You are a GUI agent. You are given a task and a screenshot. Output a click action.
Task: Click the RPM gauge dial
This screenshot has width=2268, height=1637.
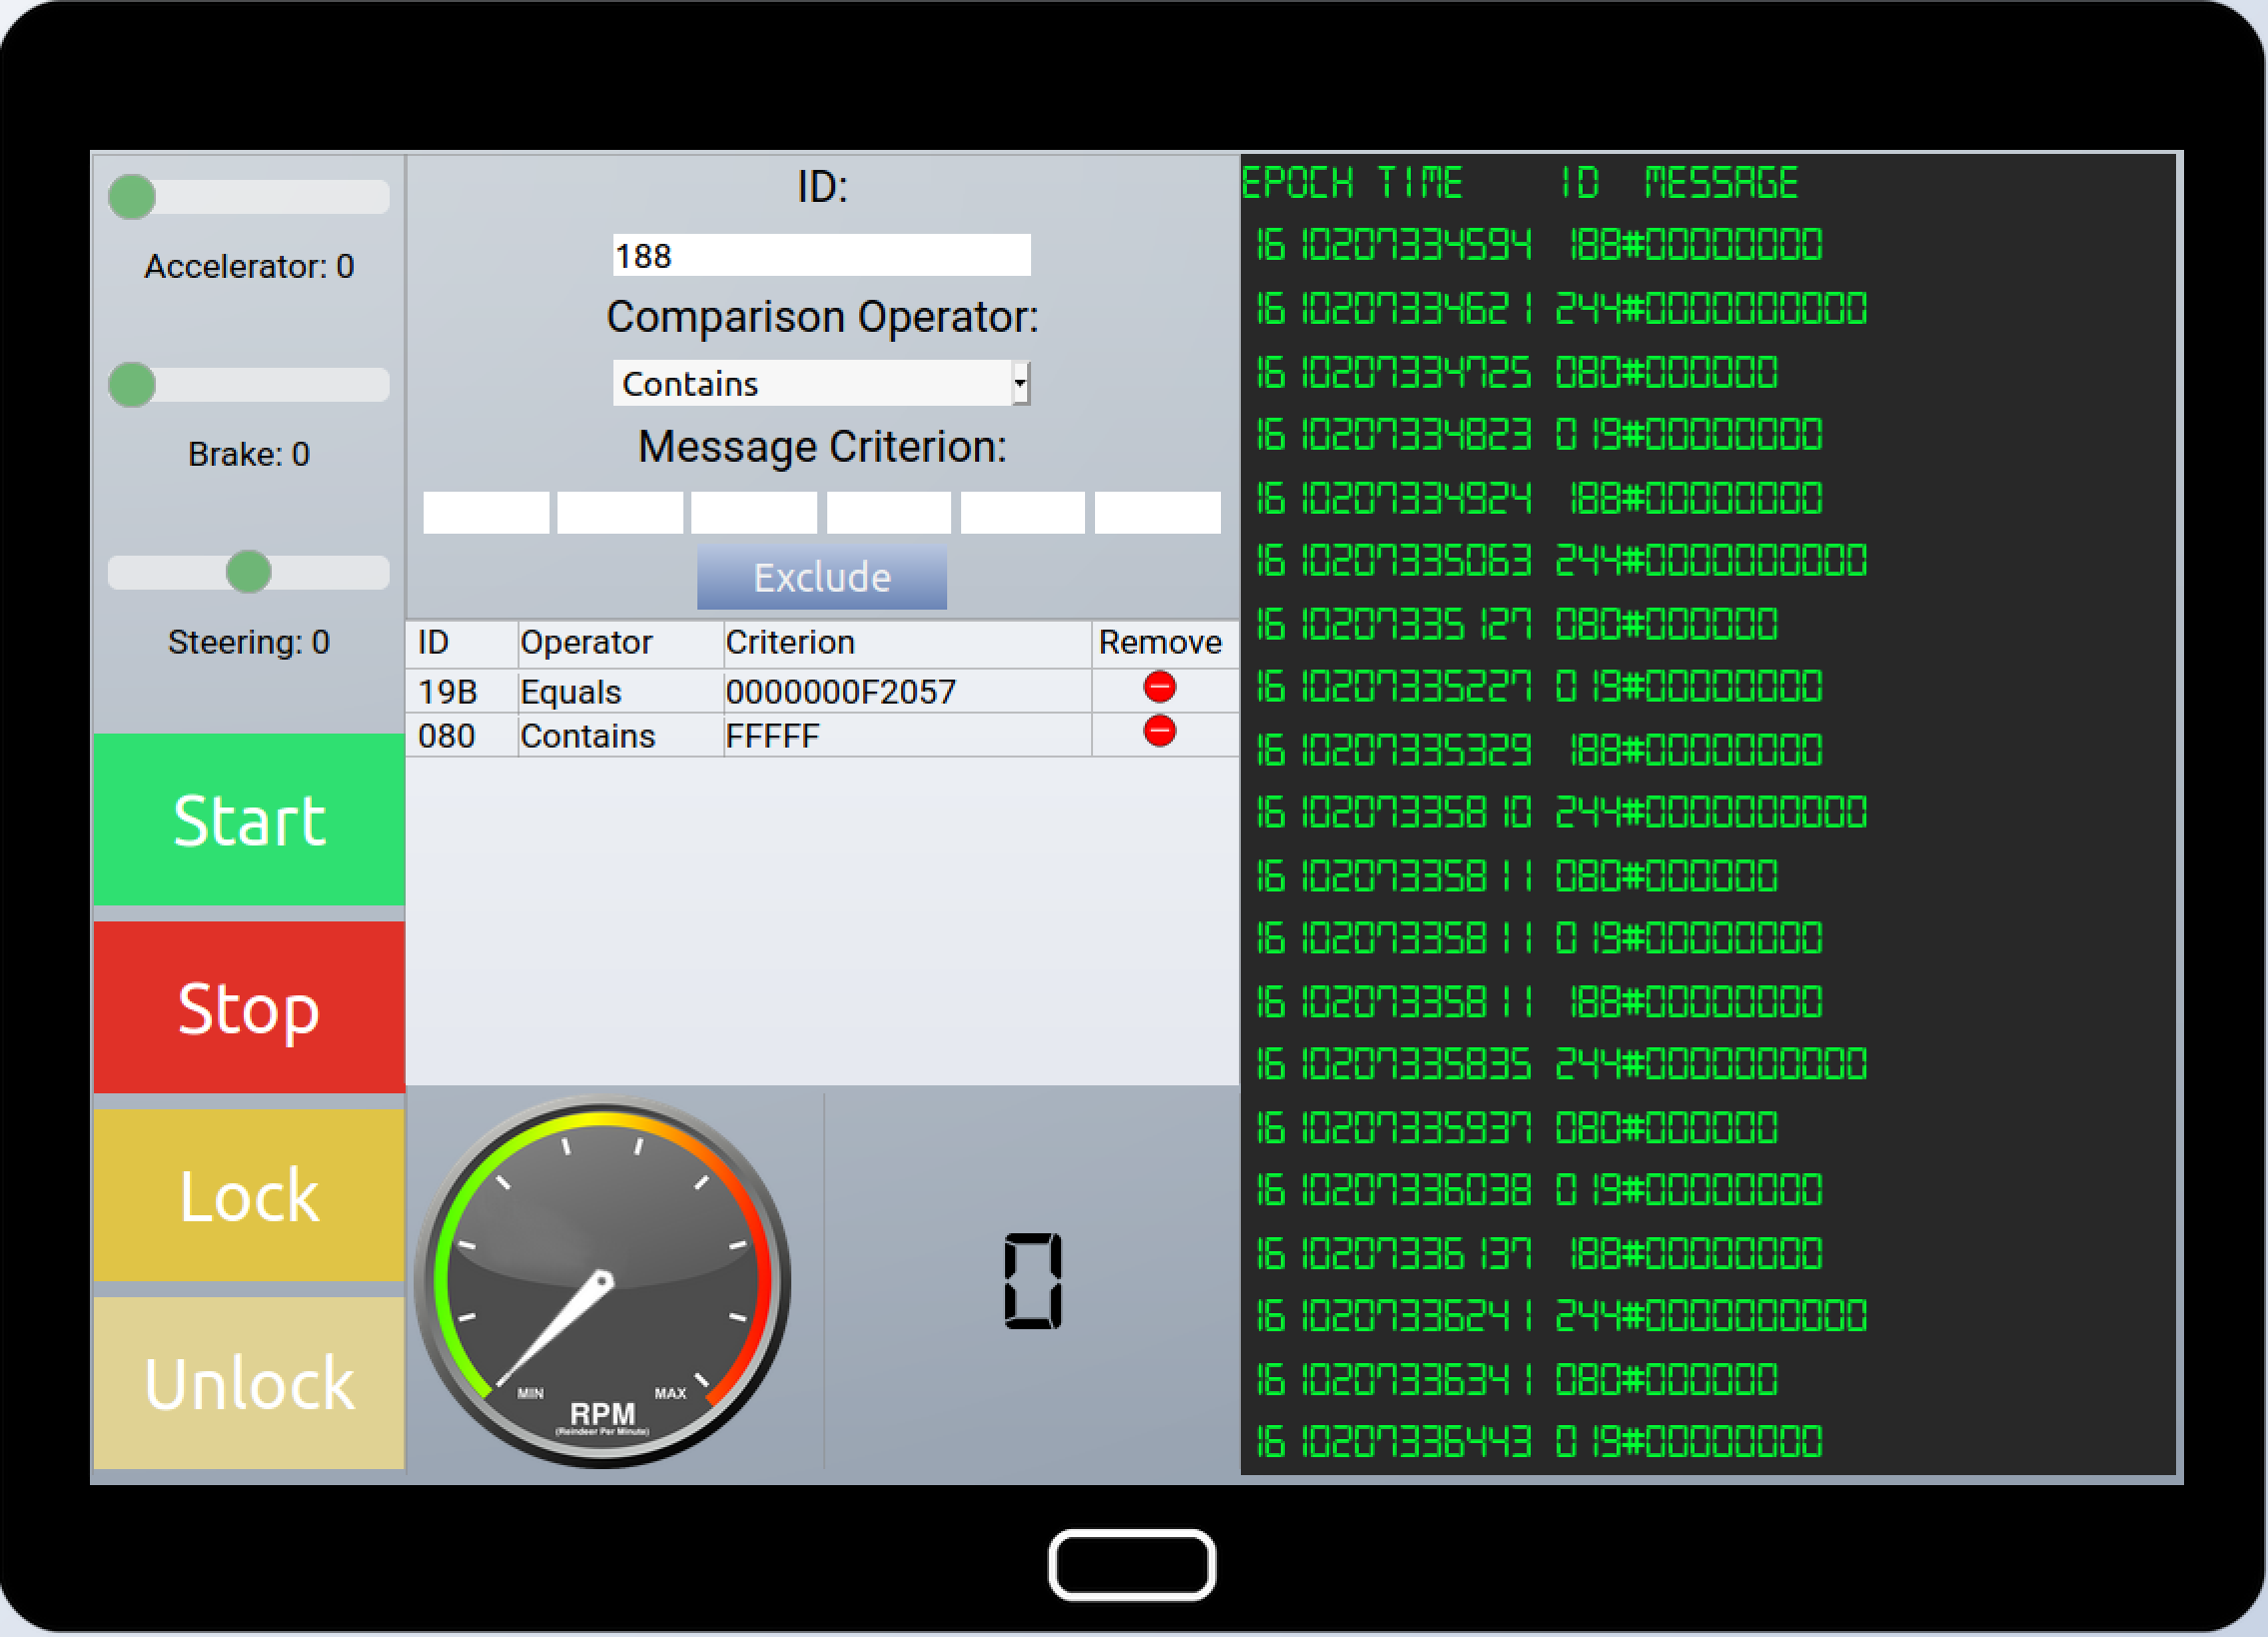click(602, 1282)
